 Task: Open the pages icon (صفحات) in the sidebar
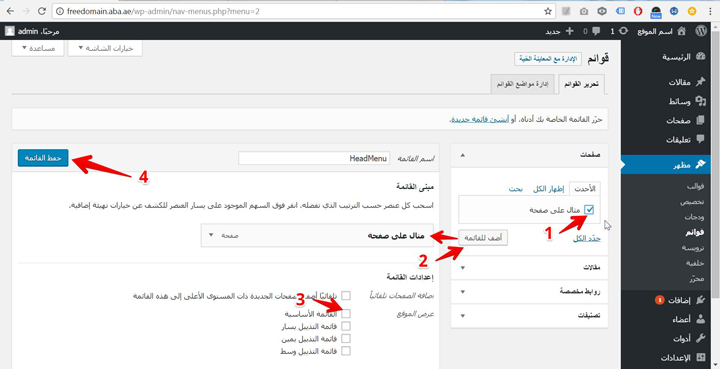click(700, 121)
